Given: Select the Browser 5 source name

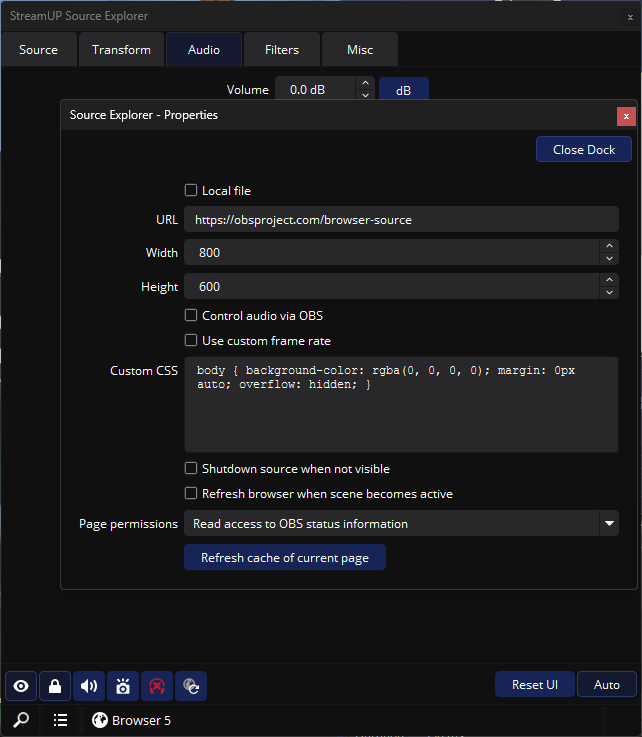Looking at the screenshot, I should coord(141,720).
